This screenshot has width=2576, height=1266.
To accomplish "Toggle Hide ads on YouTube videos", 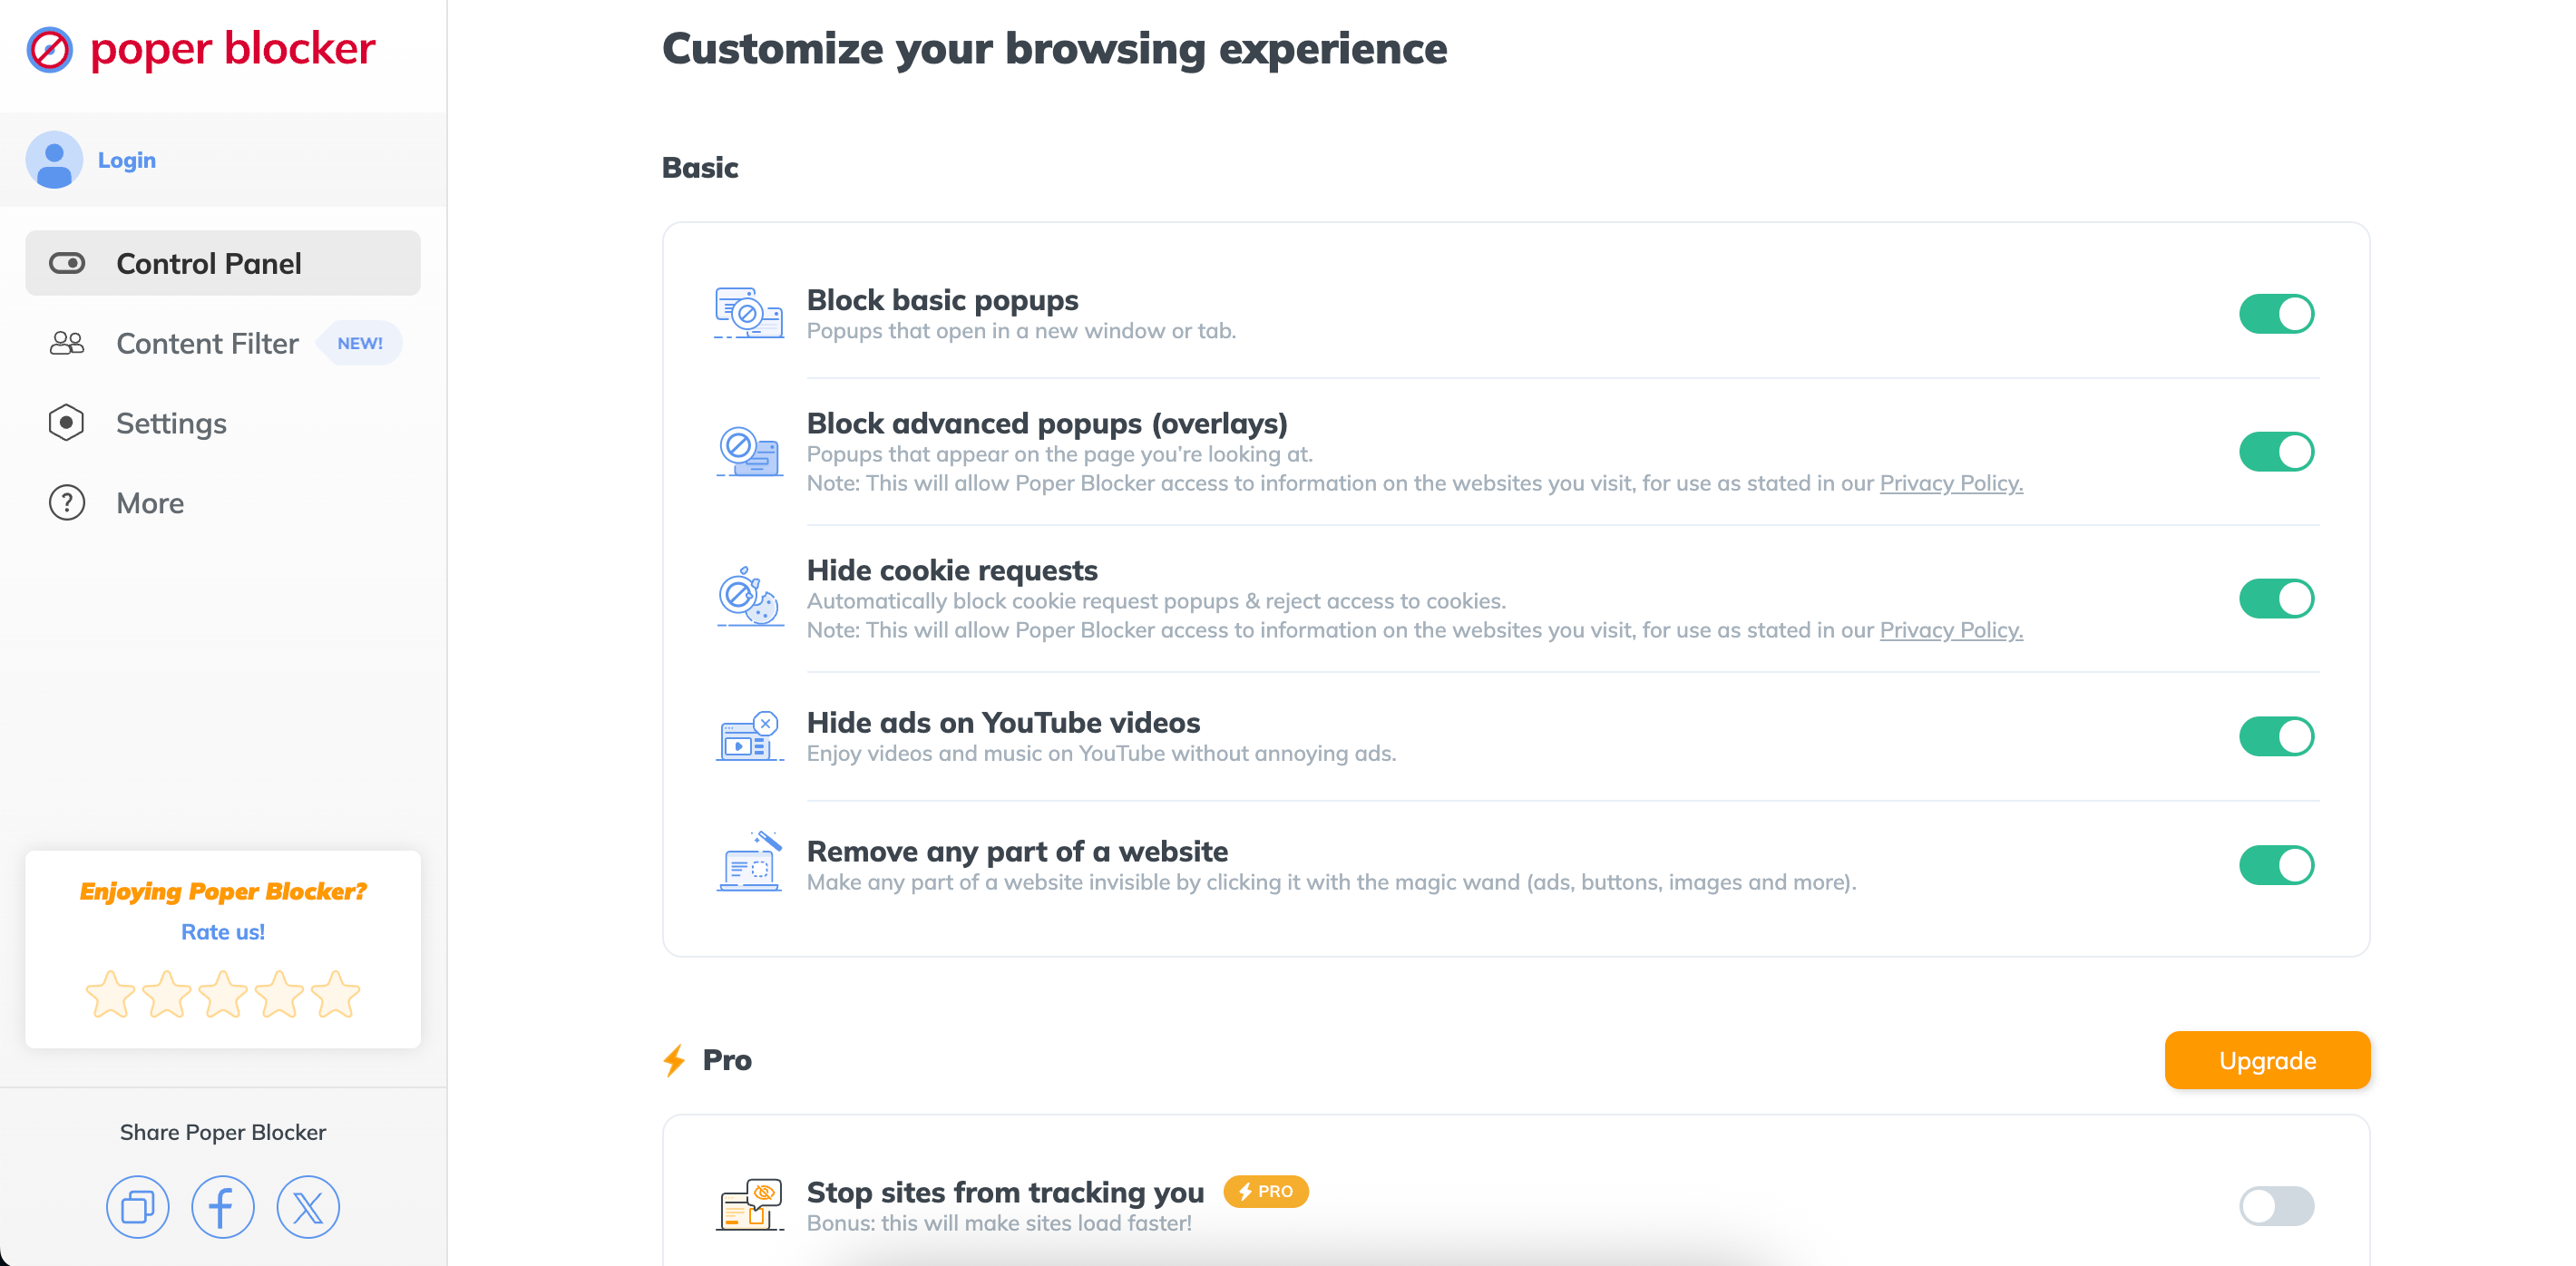I will point(2276,737).
